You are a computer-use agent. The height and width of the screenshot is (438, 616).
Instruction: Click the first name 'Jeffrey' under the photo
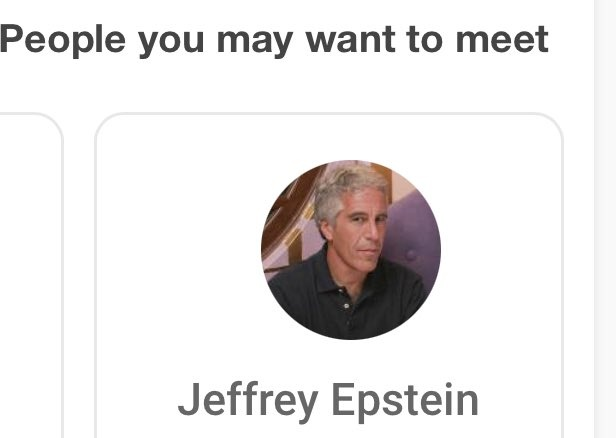pyautogui.click(x=248, y=400)
